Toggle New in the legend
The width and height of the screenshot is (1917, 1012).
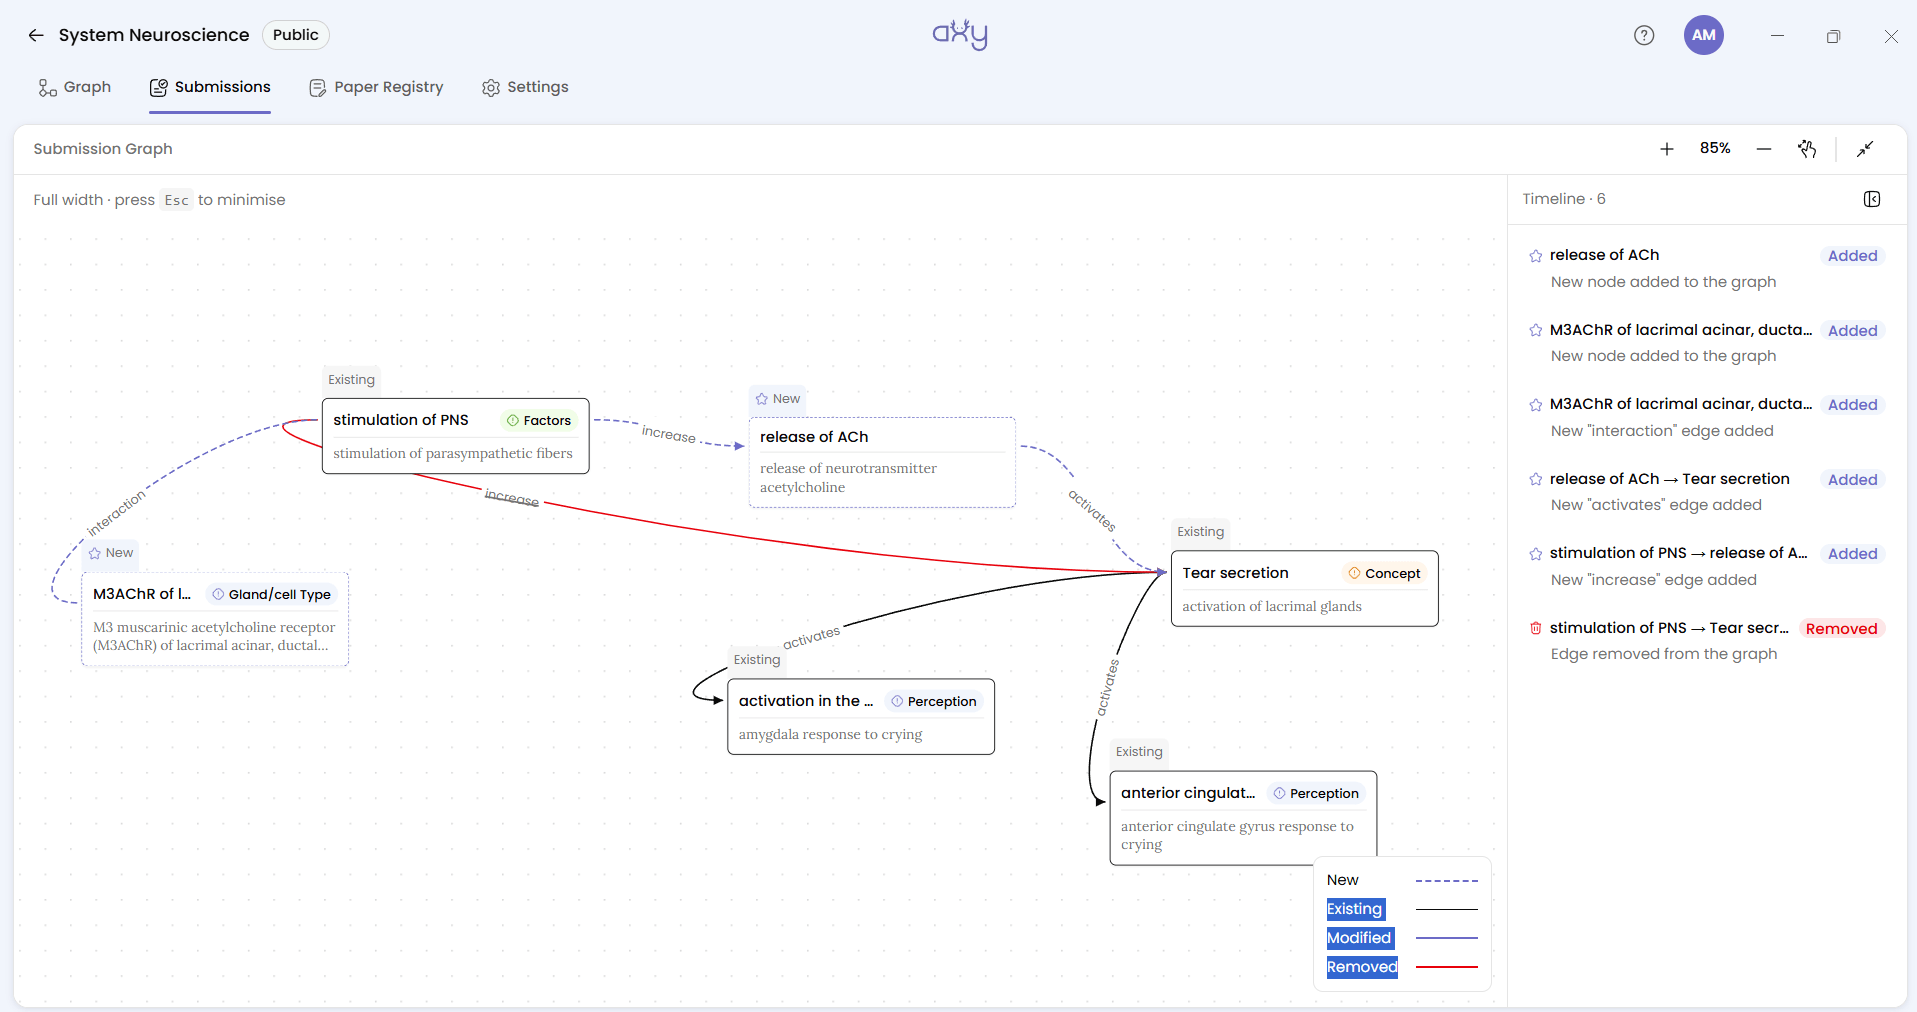click(x=1343, y=880)
